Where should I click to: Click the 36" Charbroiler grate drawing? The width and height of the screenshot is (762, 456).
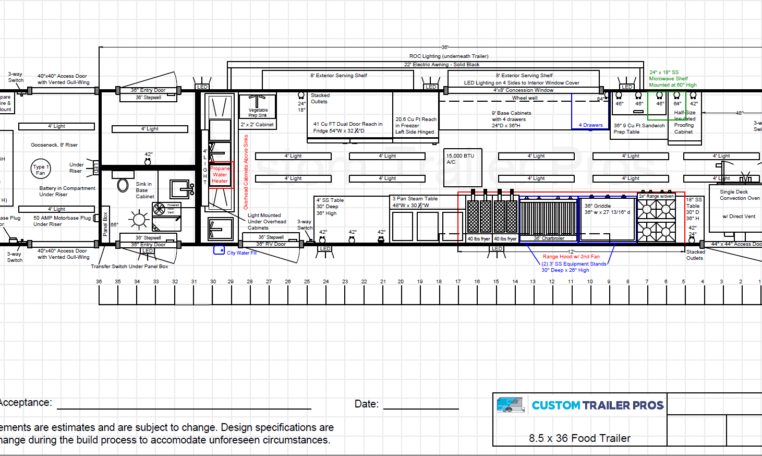(548, 220)
